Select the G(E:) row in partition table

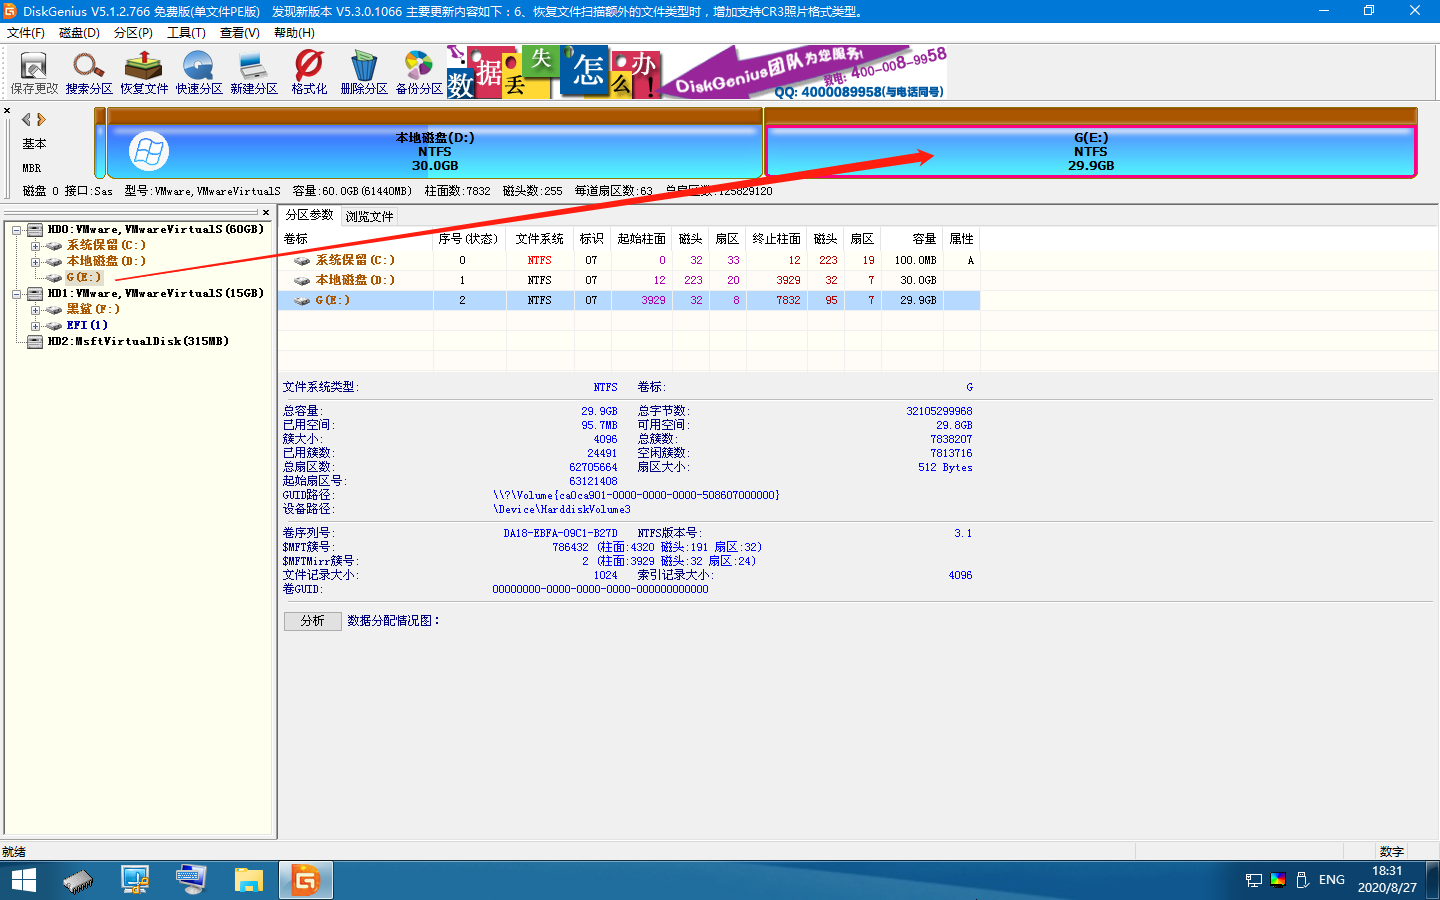pos(629,300)
